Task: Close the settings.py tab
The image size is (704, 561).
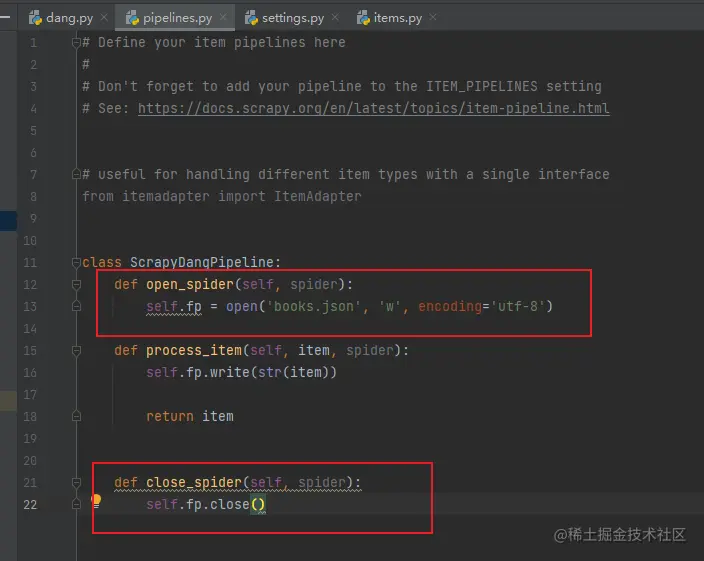Action: coord(335,18)
